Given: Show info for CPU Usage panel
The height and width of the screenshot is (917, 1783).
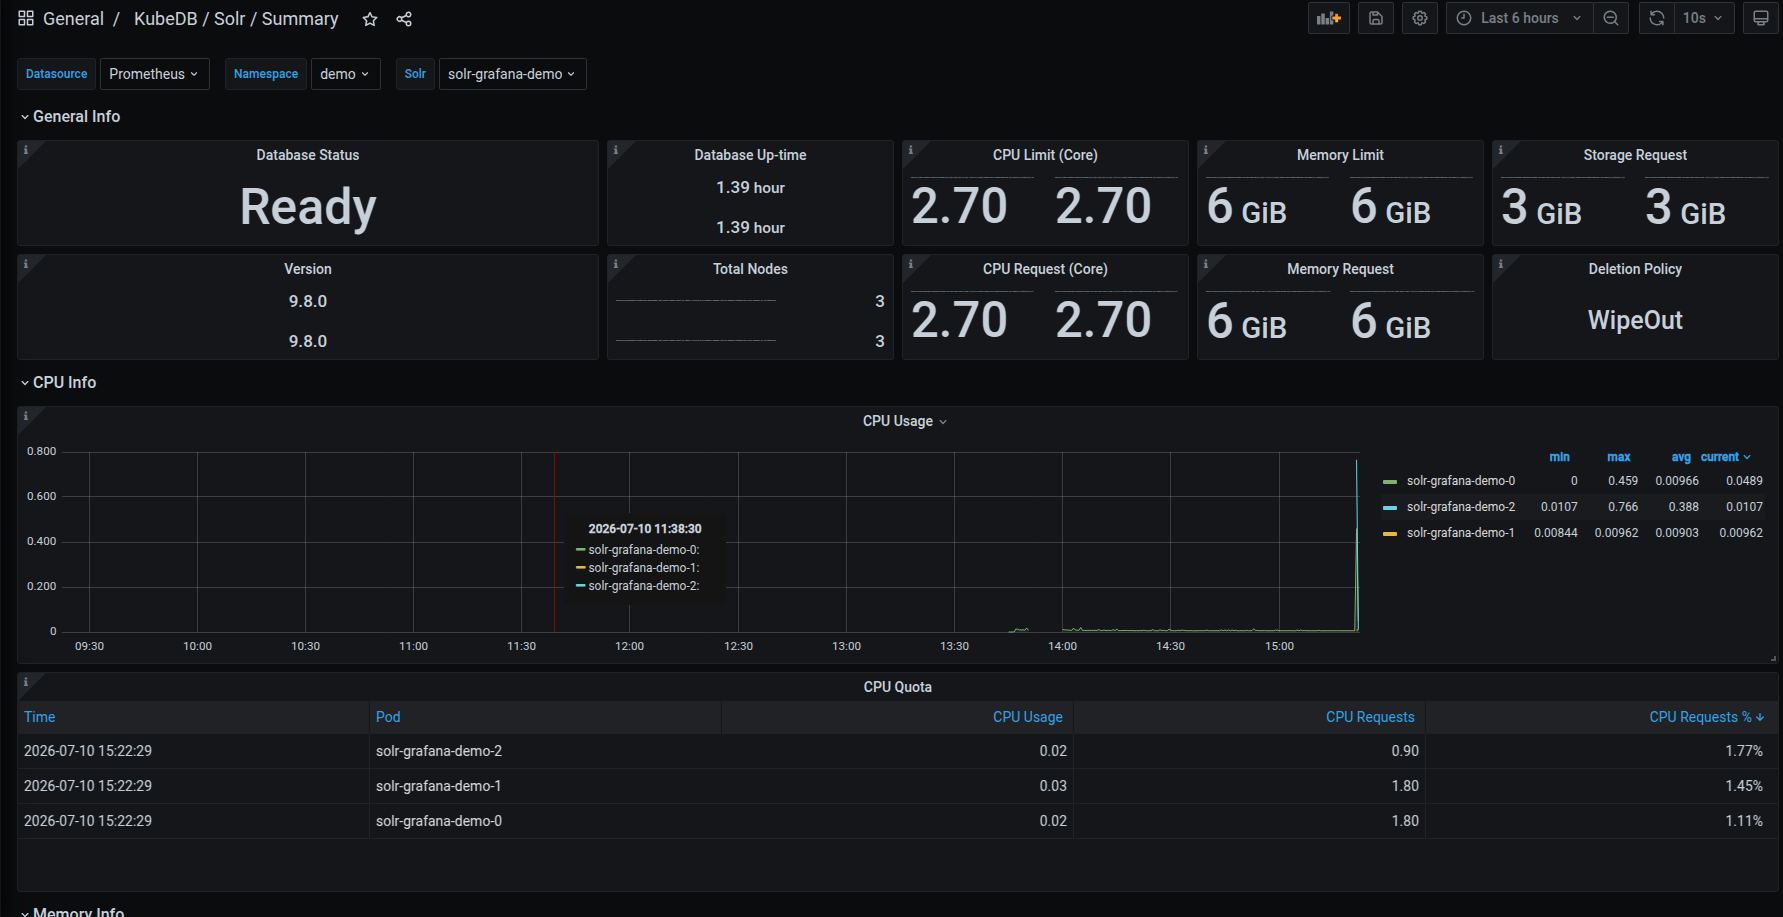Looking at the screenshot, I should (26, 416).
